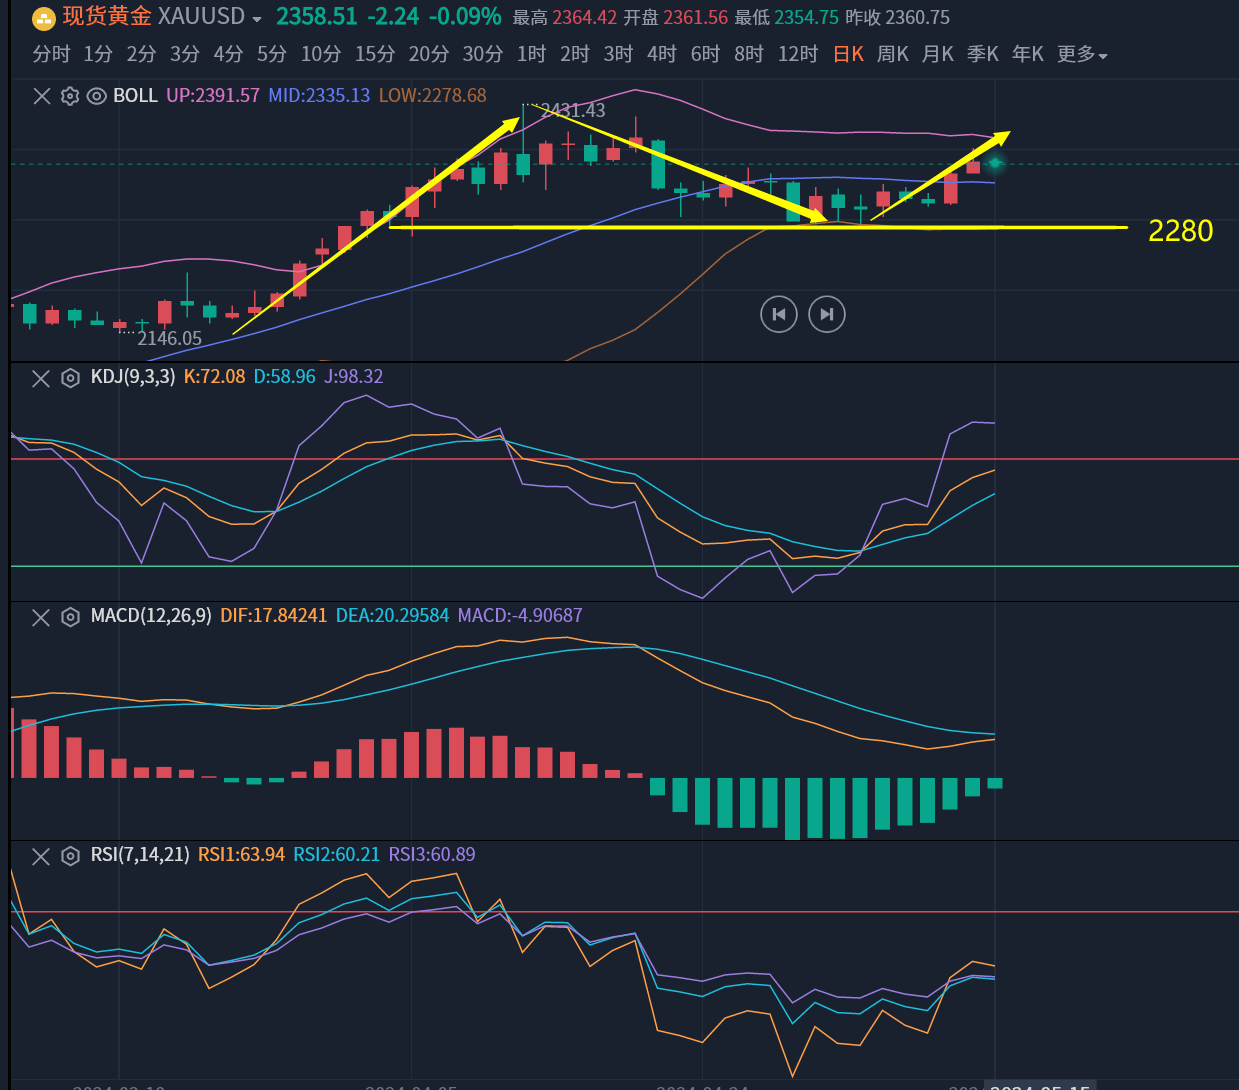Click the 2431.43 high price label
This screenshot has height=1090, width=1239.
[x=573, y=111]
